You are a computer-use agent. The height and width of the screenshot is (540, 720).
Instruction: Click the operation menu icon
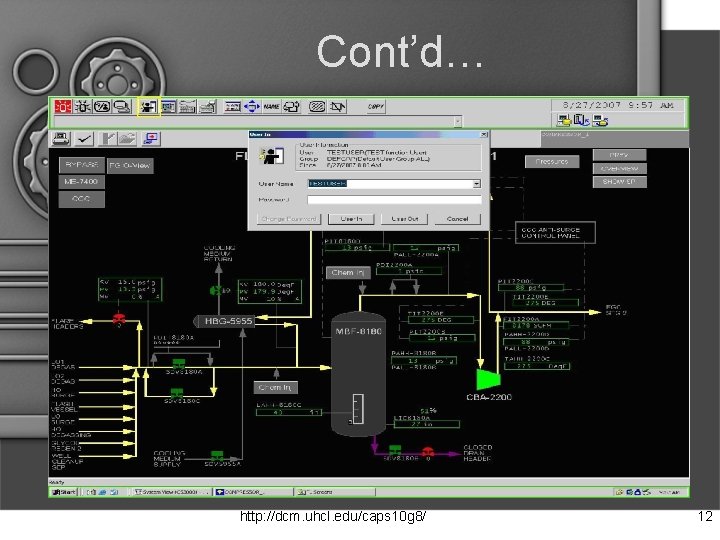pos(187,107)
